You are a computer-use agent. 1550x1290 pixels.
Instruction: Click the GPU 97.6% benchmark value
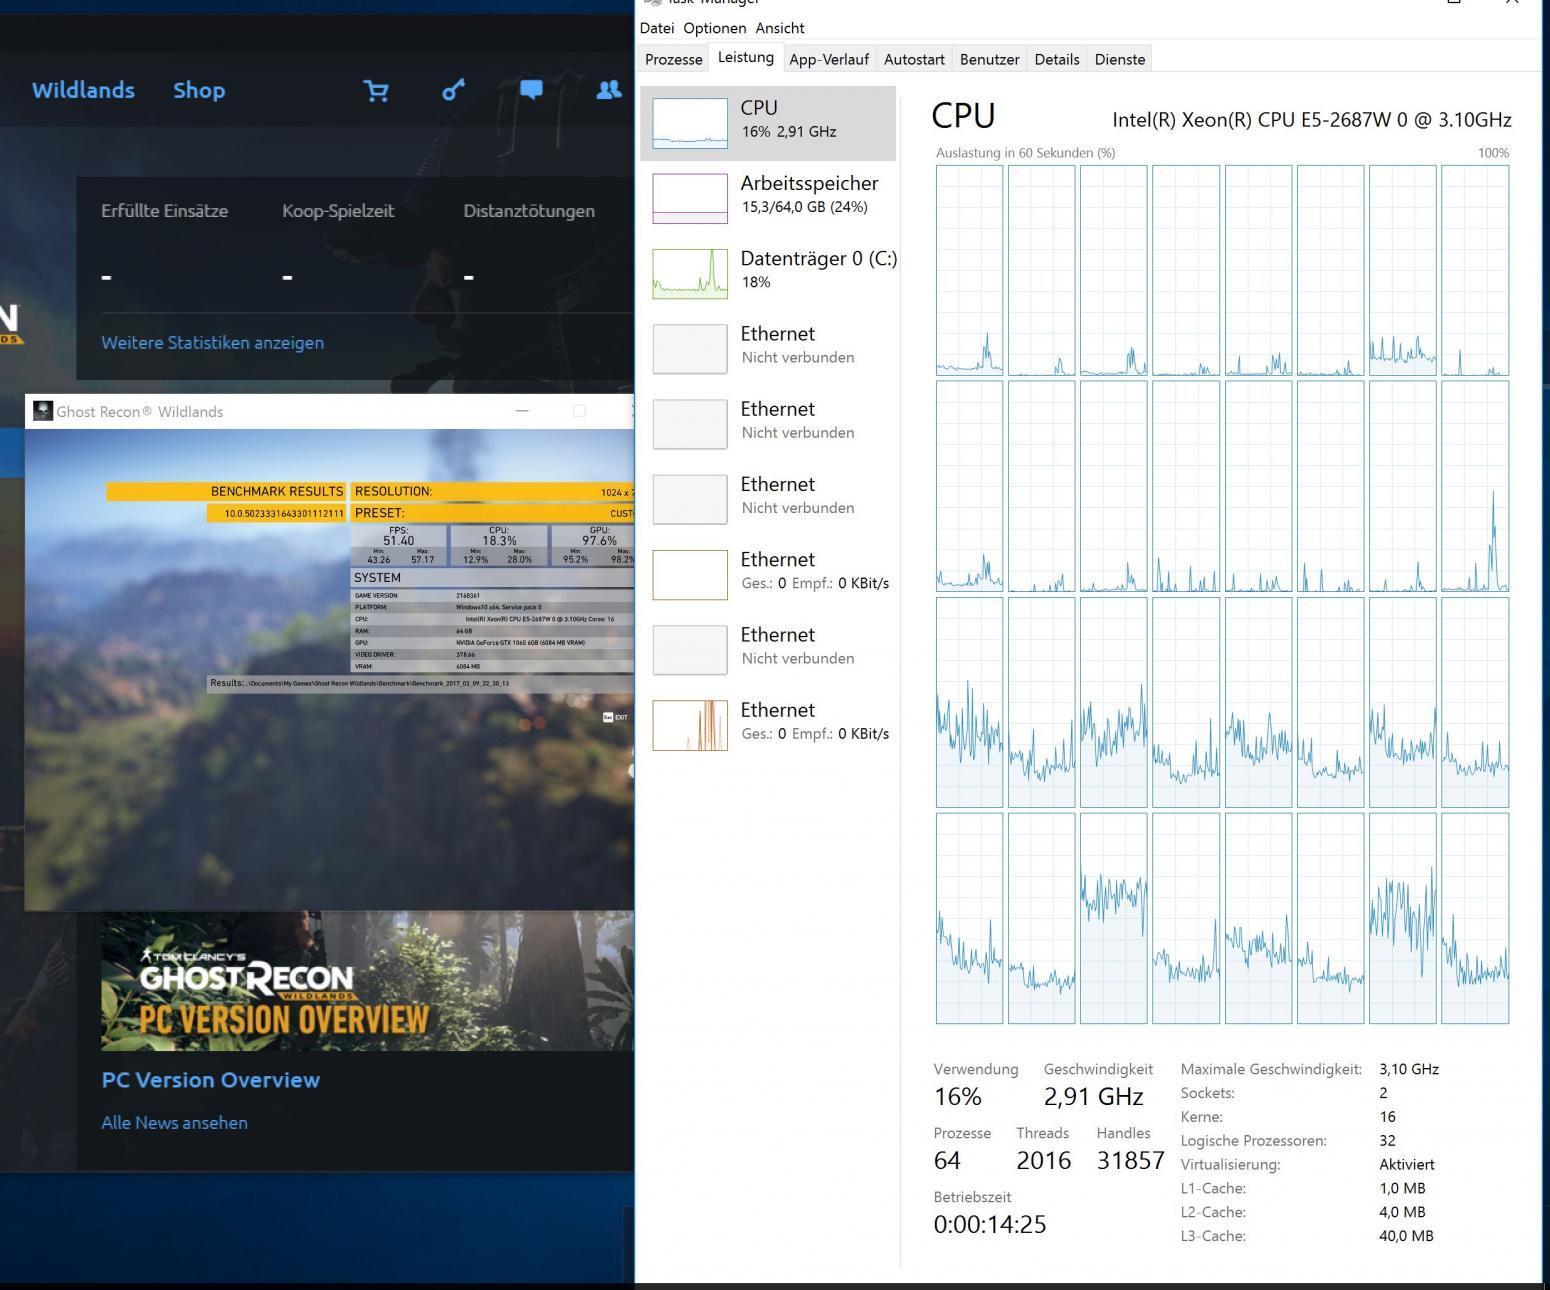pos(599,540)
